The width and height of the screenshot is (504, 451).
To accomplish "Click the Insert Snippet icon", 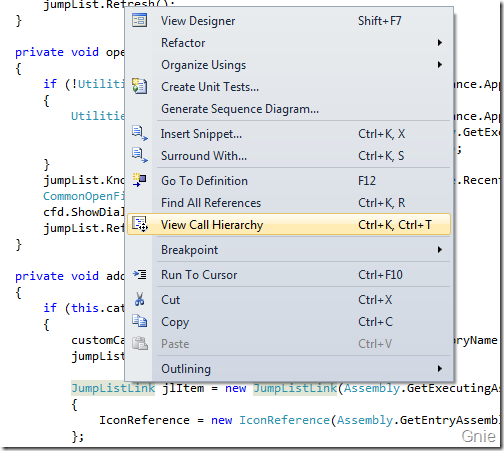I will (139, 133).
